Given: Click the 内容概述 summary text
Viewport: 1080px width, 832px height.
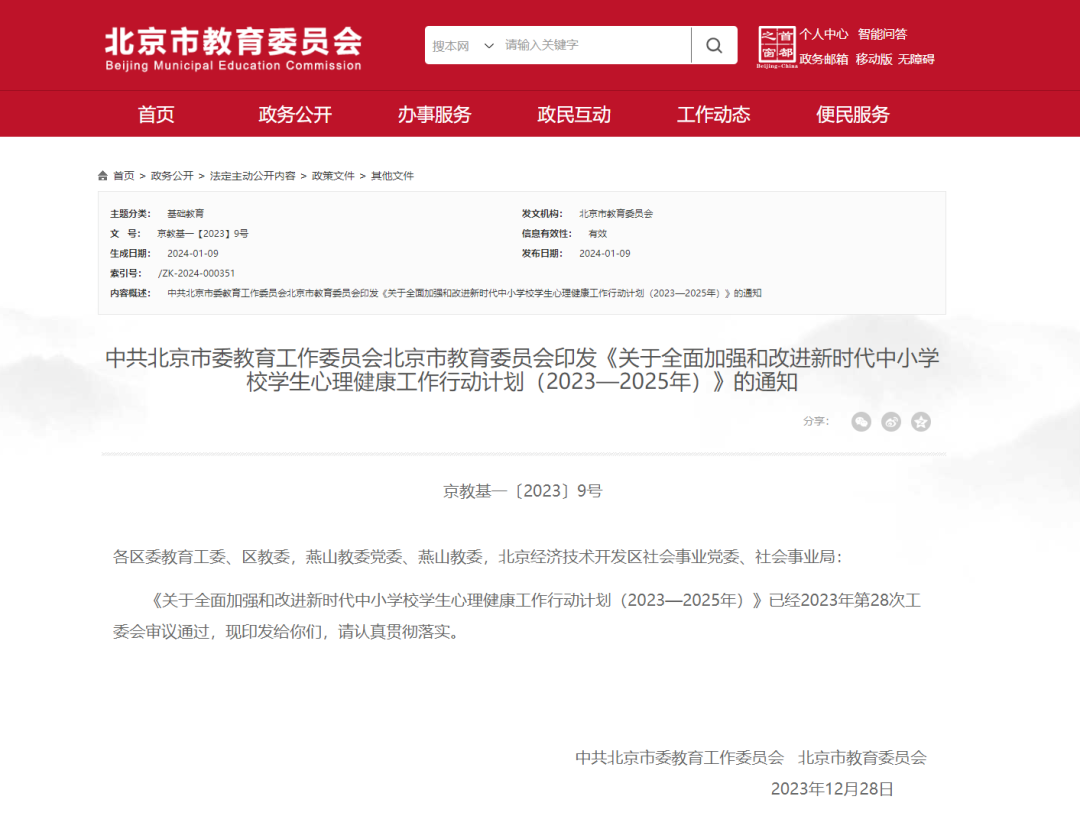Looking at the screenshot, I should pos(464,293).
